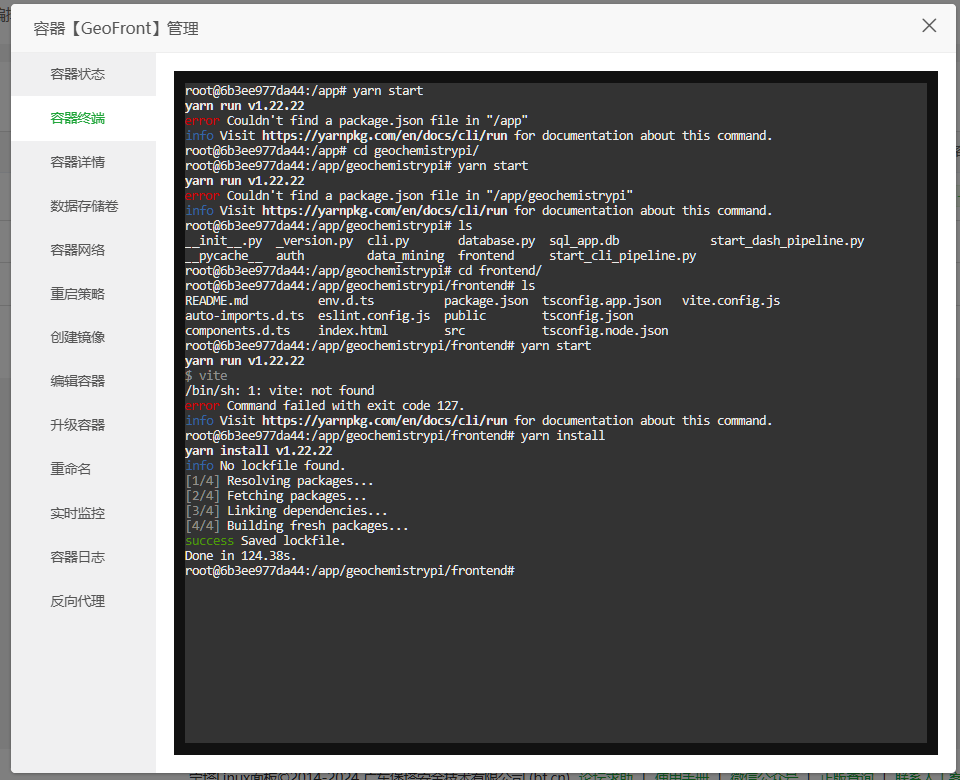Click 'tsconfig.node.json' in terminal listing
This screenshot has height=780, width=960.
coord(605,331)
